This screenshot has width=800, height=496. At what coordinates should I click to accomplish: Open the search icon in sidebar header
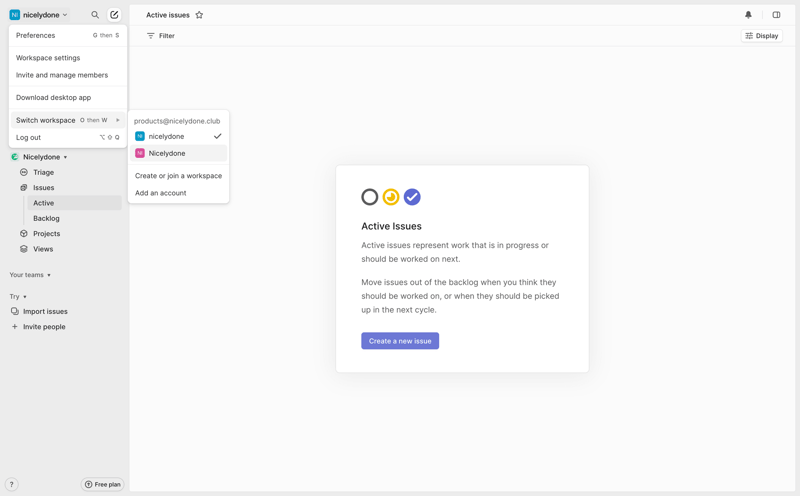click(x=95, y=15)
